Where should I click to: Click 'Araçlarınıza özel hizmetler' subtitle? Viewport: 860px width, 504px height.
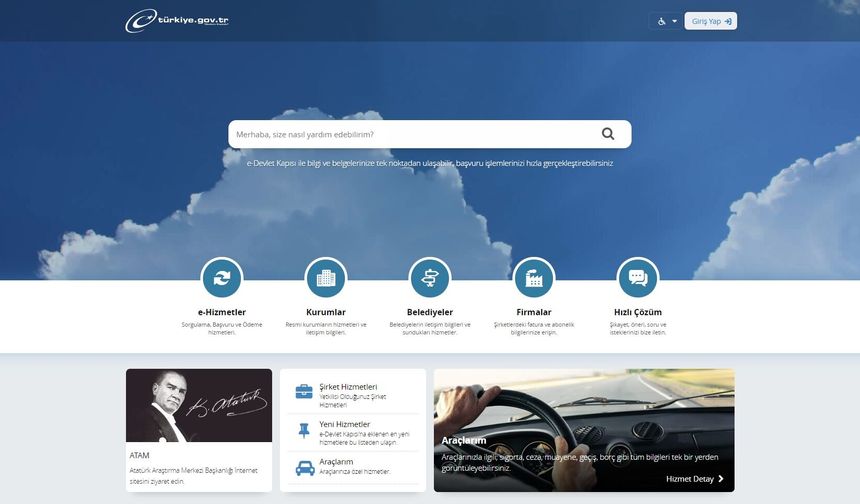(354, 472)
